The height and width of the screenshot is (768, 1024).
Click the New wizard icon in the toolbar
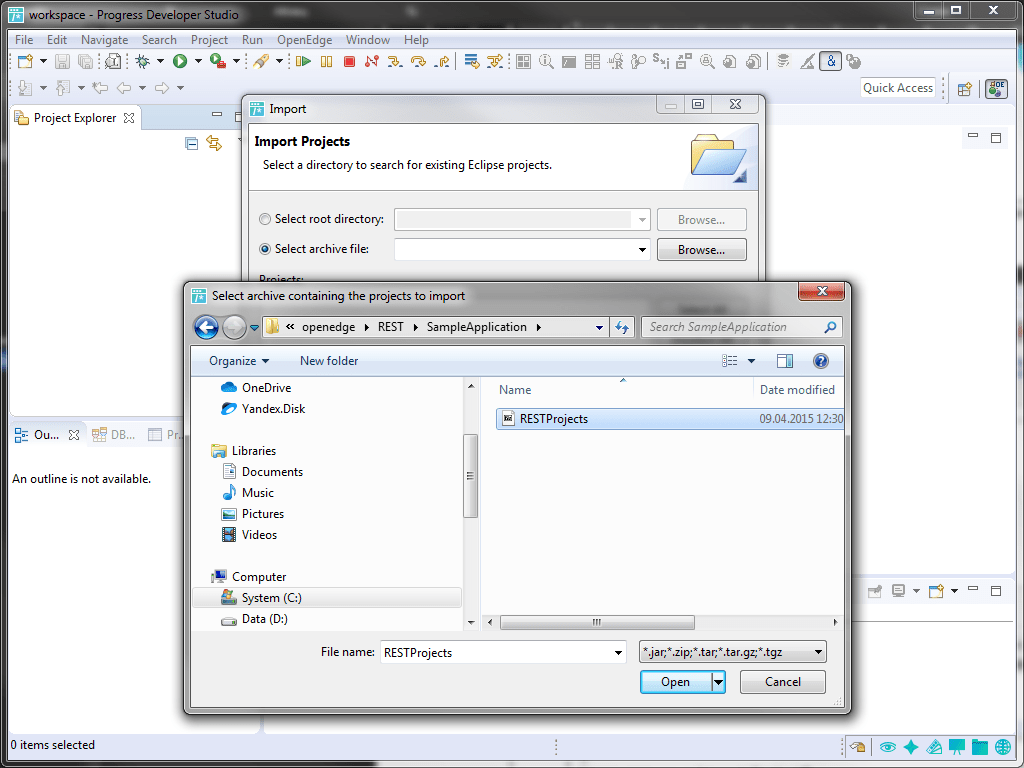[x=25, y=61]
